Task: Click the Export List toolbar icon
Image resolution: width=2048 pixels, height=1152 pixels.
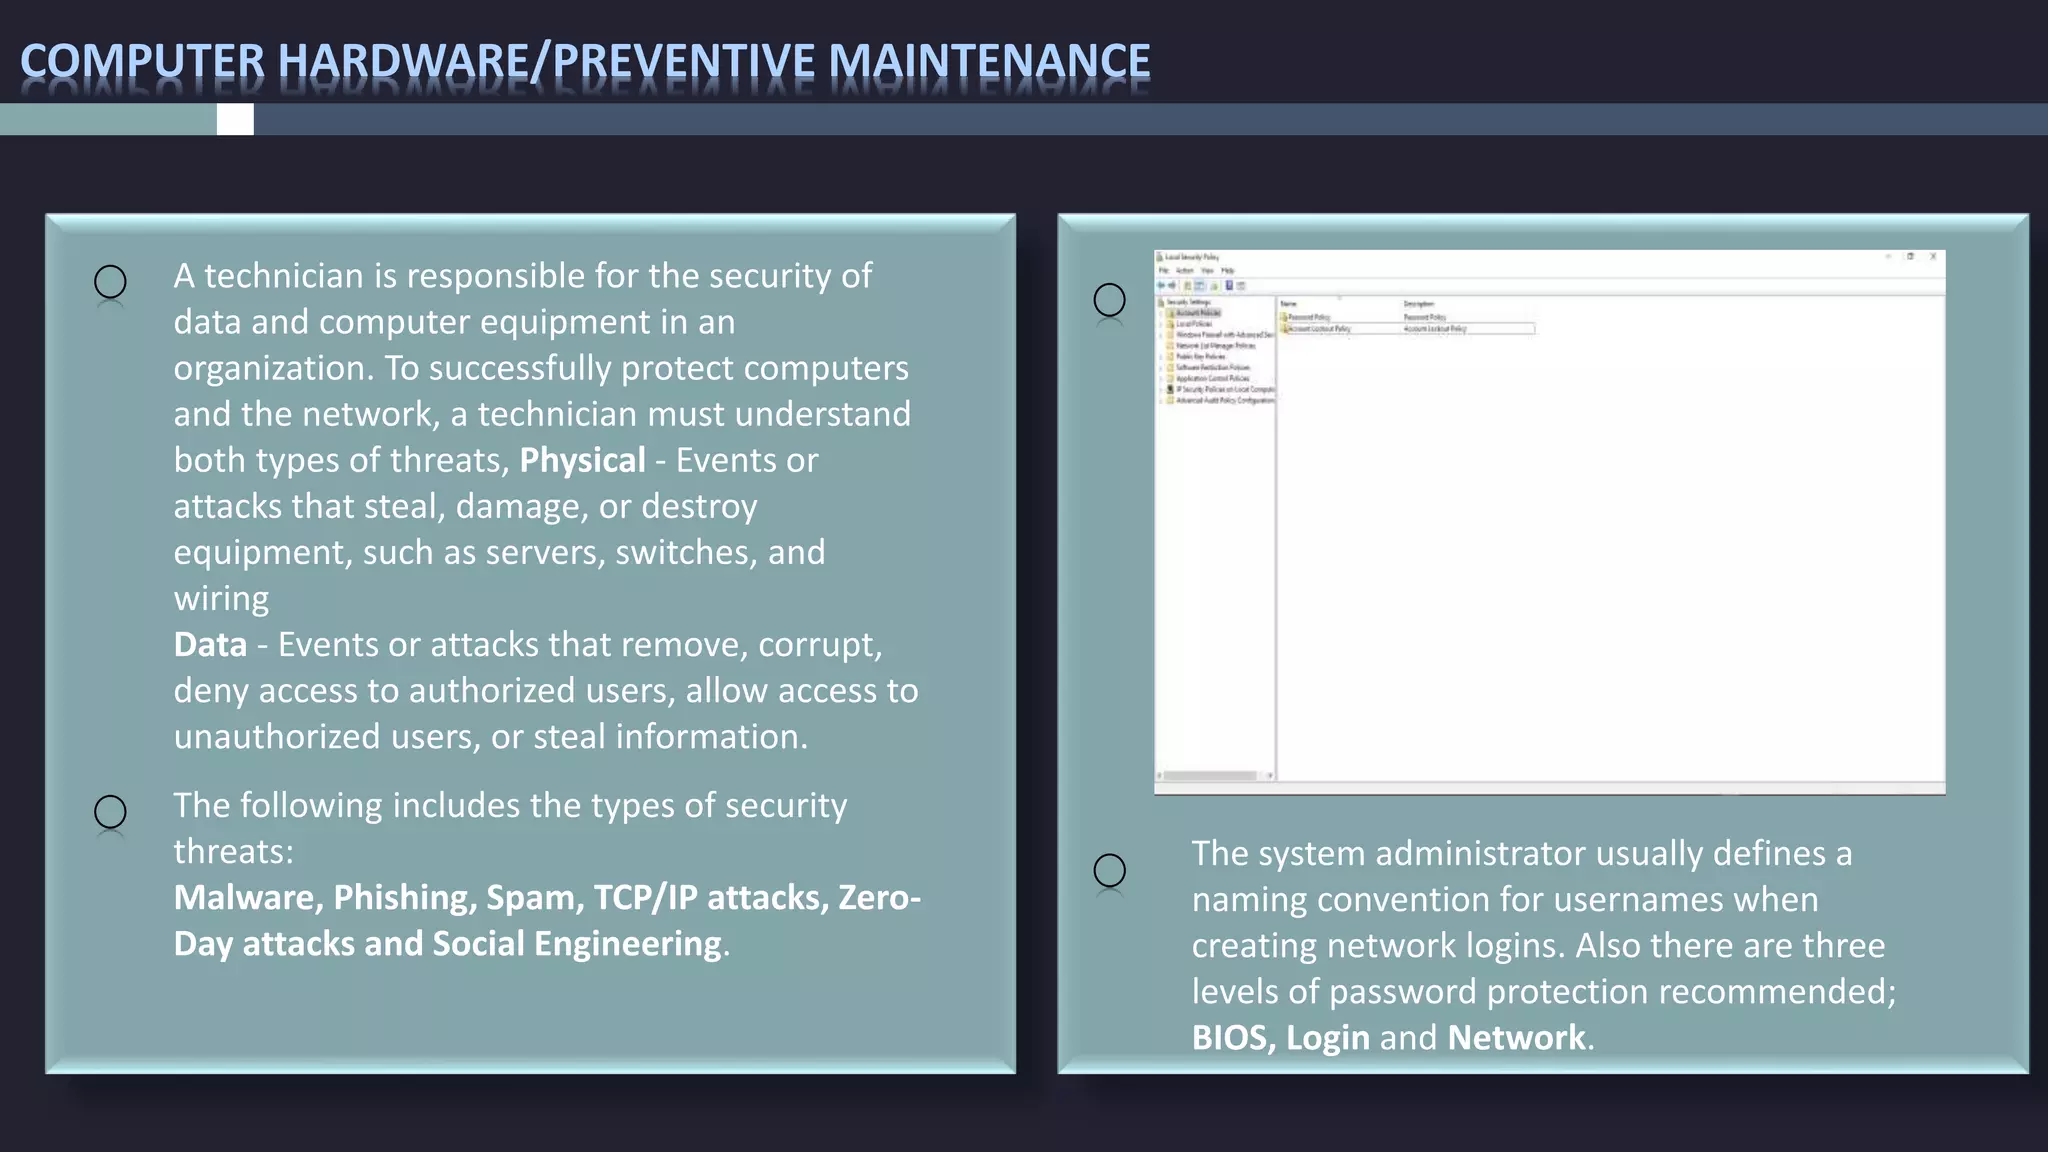Action: point(1214,286)
